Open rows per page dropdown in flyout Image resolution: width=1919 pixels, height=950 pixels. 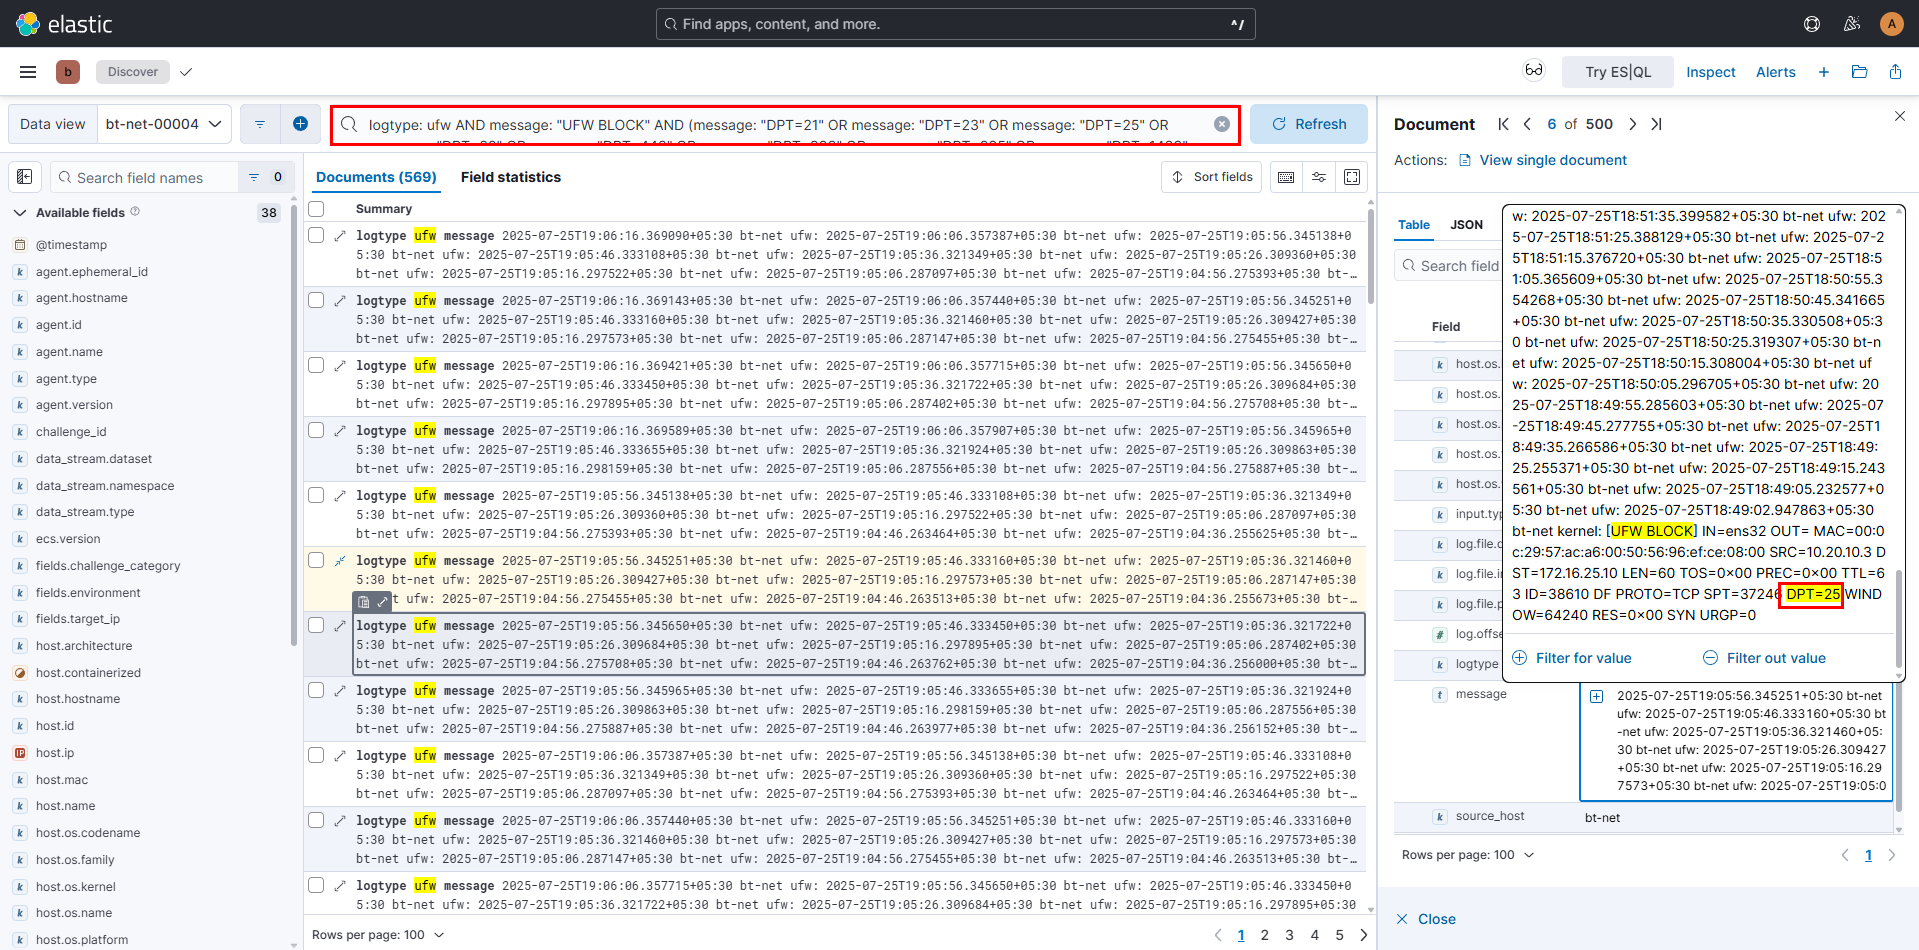[1468, 855]
